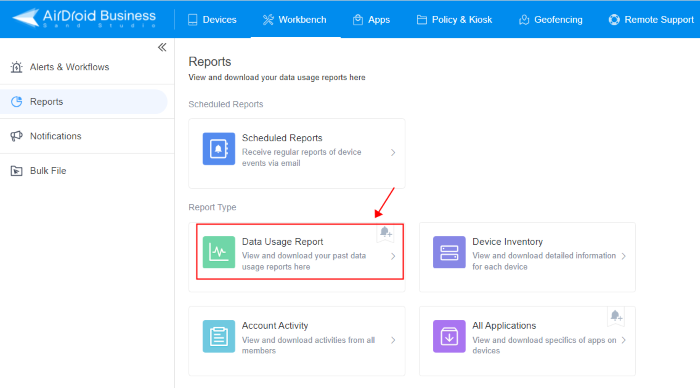The width and height of the screenshot is (700, 388).
Task: Switch to the Devices tab
Action: coord(212,20)
